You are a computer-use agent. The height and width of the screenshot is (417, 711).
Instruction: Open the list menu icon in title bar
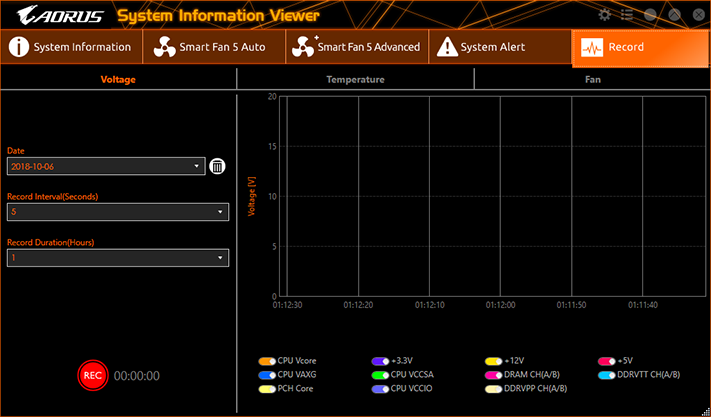coord(627,15)
